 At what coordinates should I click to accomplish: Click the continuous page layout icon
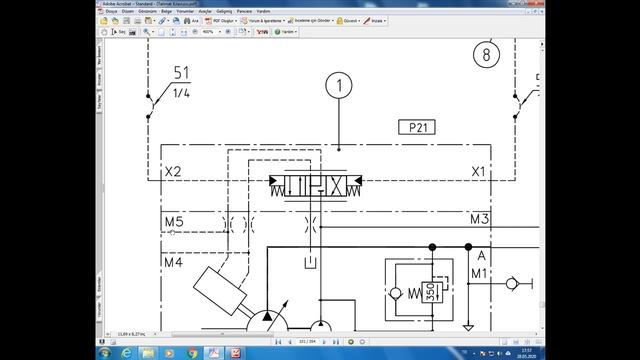point(516,342)
